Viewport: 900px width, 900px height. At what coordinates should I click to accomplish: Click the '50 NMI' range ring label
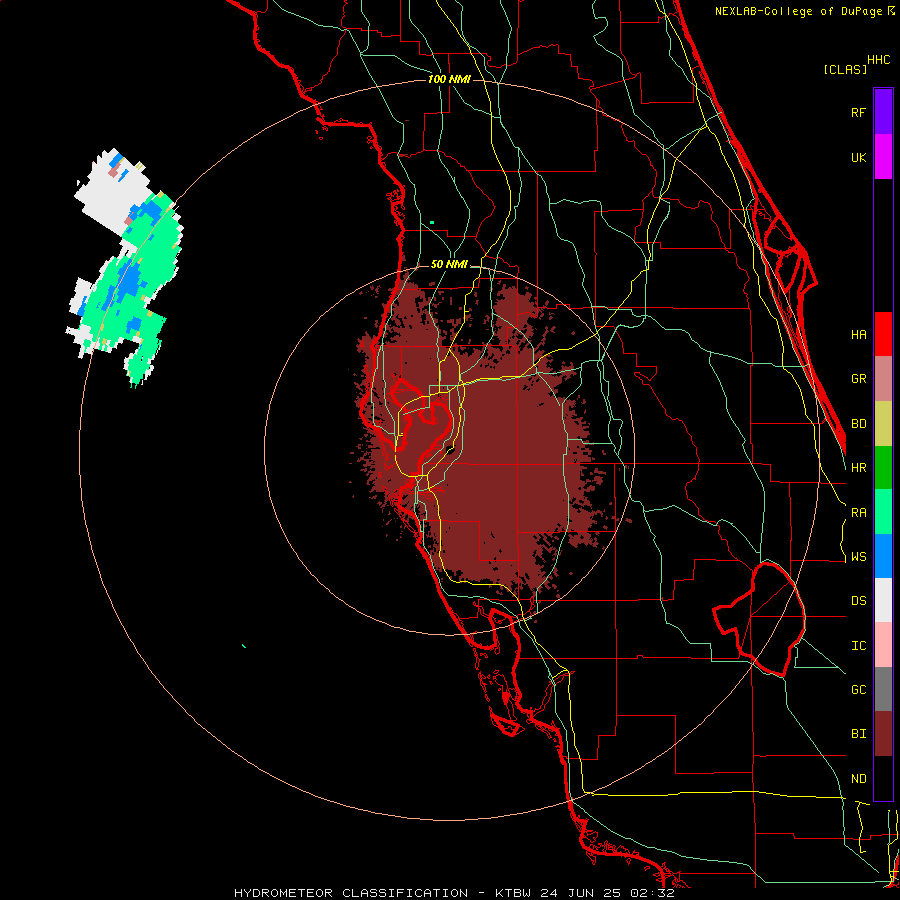point(449,264)
